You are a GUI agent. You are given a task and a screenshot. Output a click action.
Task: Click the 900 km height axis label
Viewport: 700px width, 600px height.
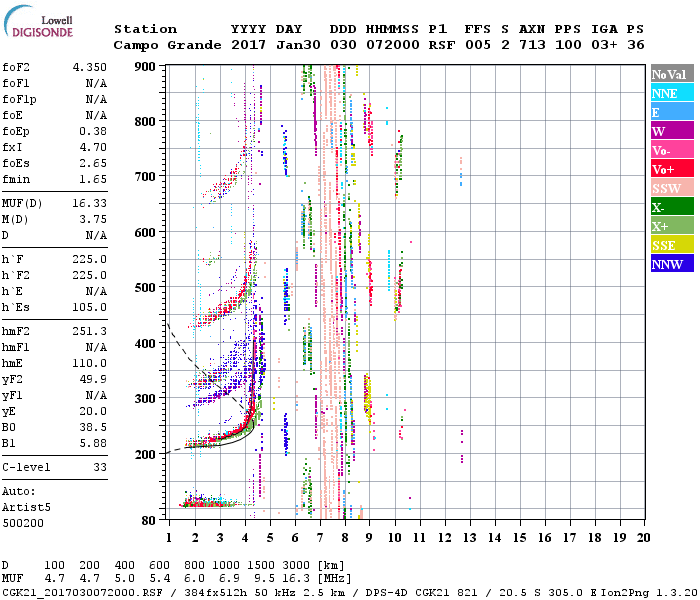[x=145, y=67]
